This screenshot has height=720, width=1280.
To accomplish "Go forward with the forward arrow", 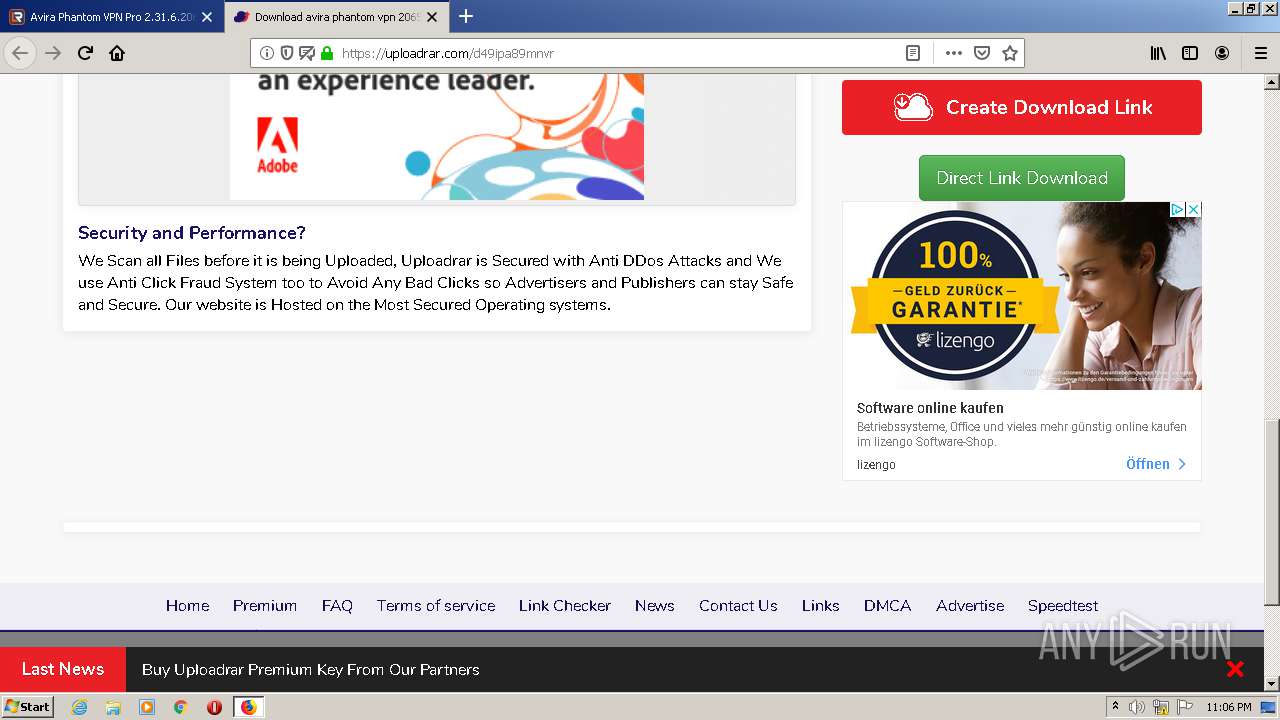I will (53, 53).
